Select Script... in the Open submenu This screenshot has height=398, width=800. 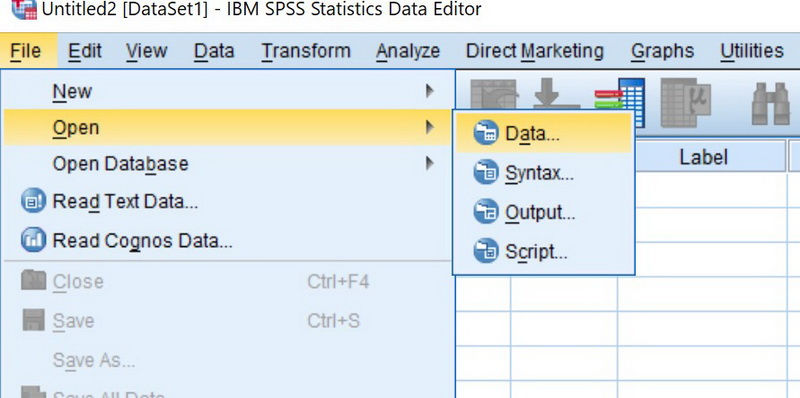coord(544,252)
